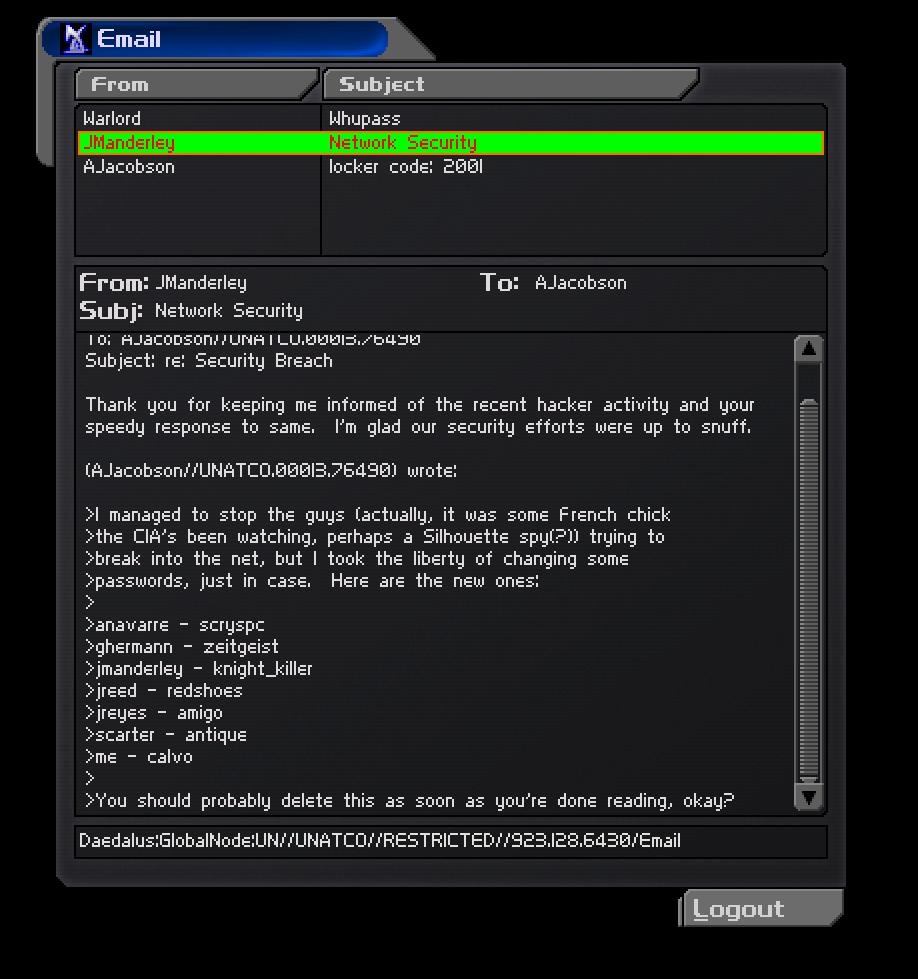The image size is (918, 979).
Task: Click the message scrollbar down arrow
Action: (809, 797)
